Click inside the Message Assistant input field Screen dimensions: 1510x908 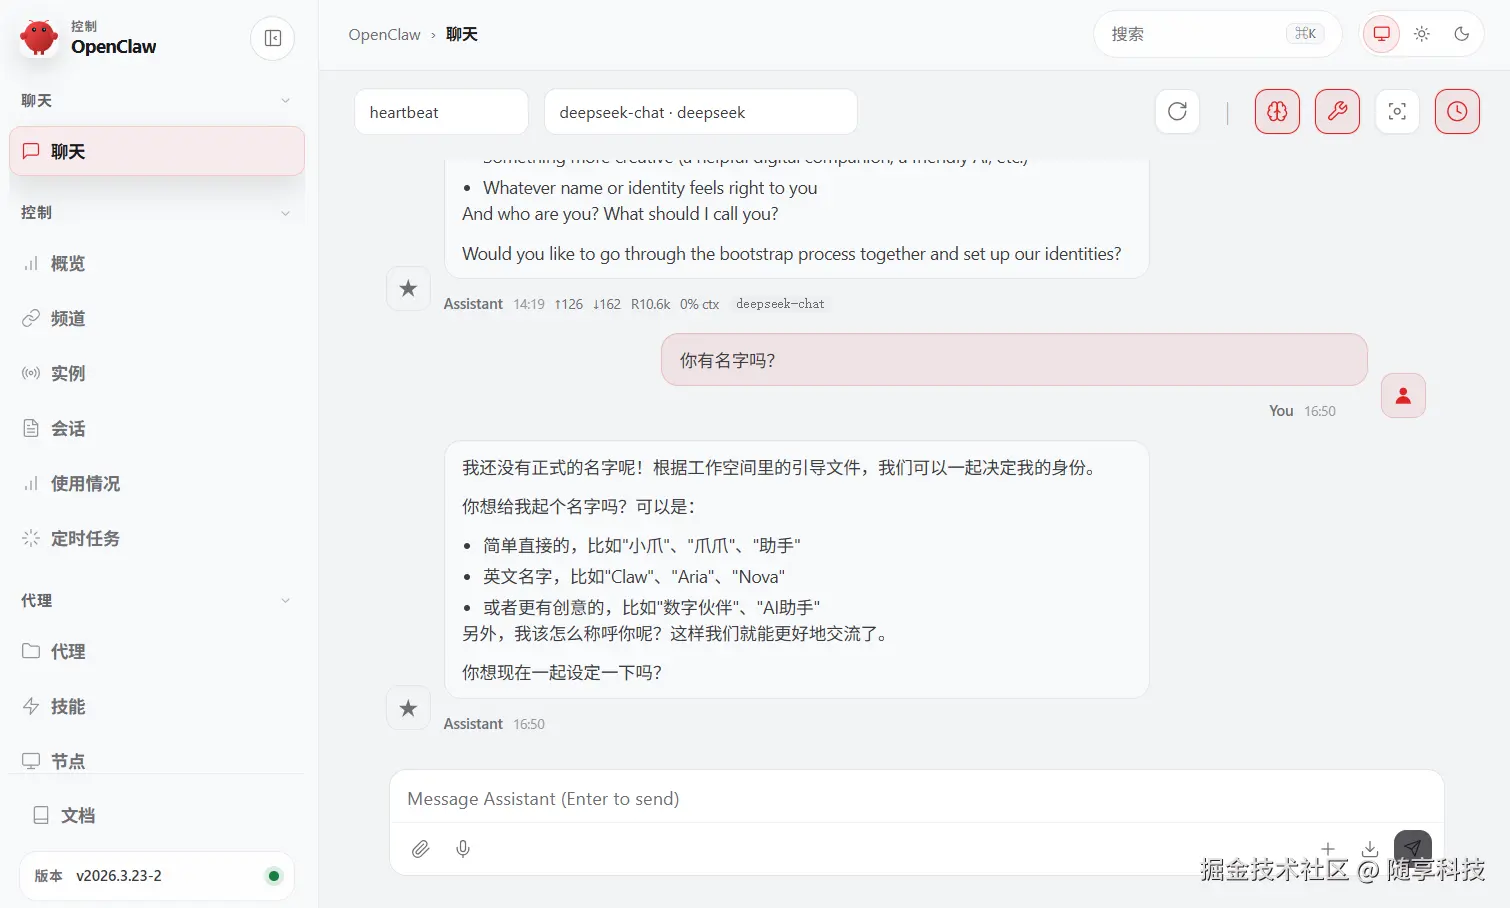pos(900,798)
